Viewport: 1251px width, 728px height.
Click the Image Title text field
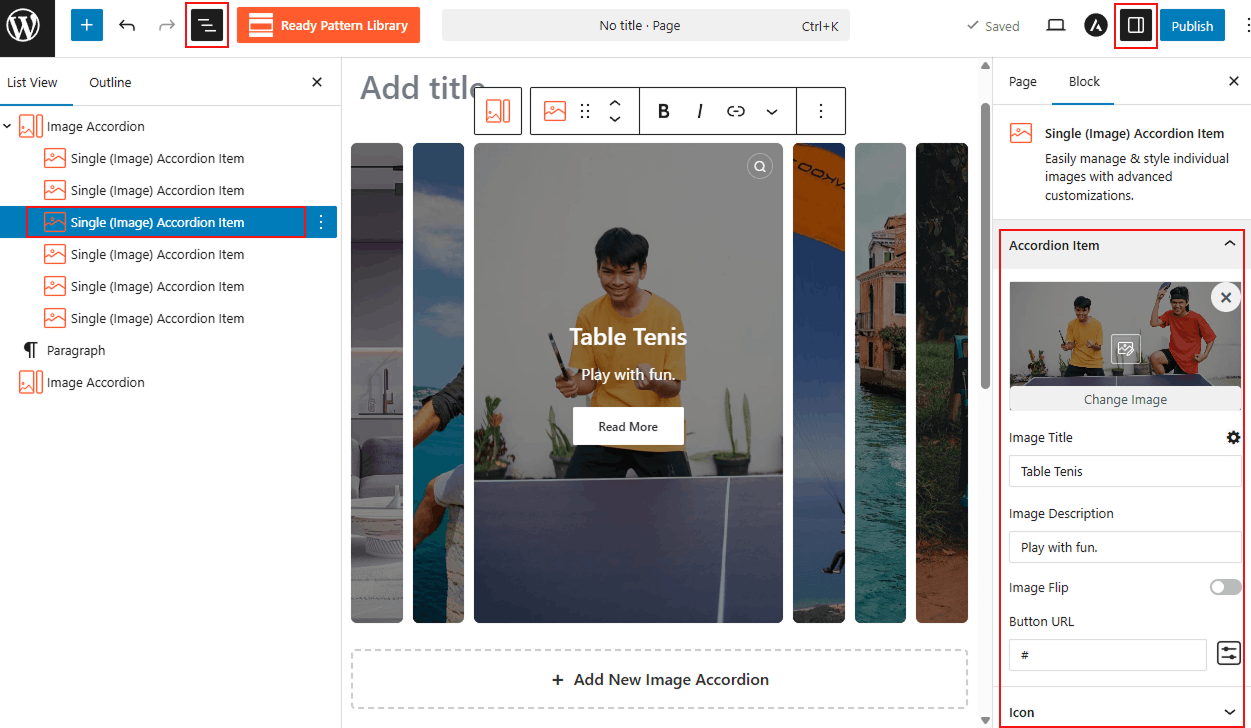click(x=1124, y=471)
